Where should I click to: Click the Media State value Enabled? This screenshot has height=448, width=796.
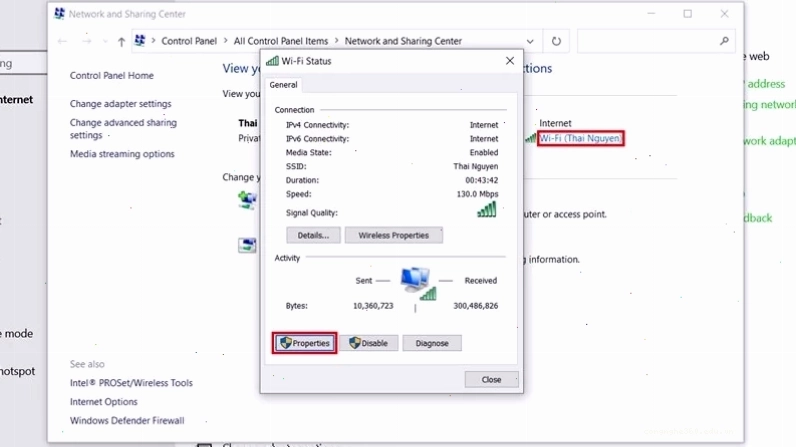(484, 152)
